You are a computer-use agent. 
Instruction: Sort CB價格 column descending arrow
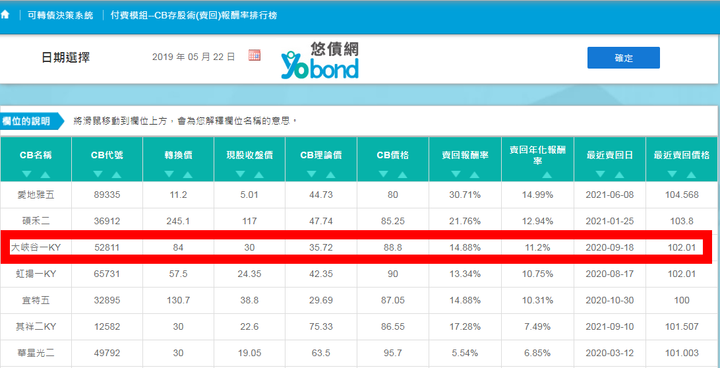[x=384, y=175]
